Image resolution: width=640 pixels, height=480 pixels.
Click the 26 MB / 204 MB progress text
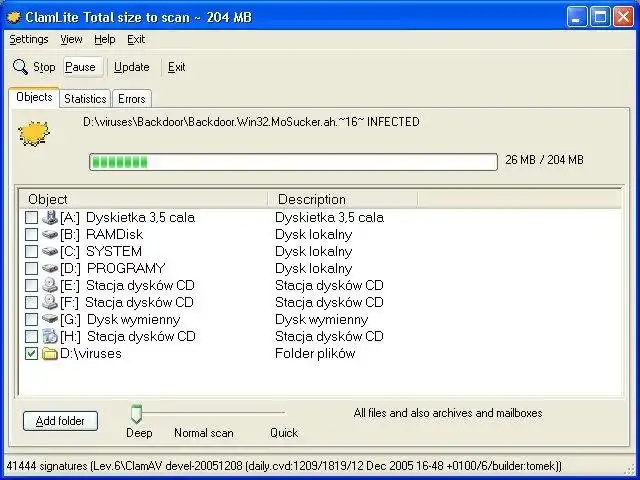[x=544, y=160]
